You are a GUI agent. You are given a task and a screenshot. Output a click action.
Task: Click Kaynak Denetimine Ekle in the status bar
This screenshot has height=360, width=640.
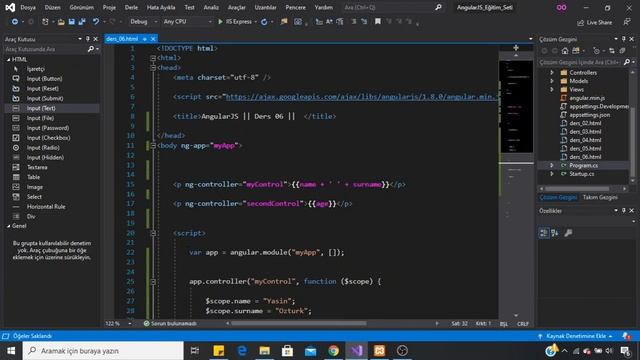tap(576, 336)
